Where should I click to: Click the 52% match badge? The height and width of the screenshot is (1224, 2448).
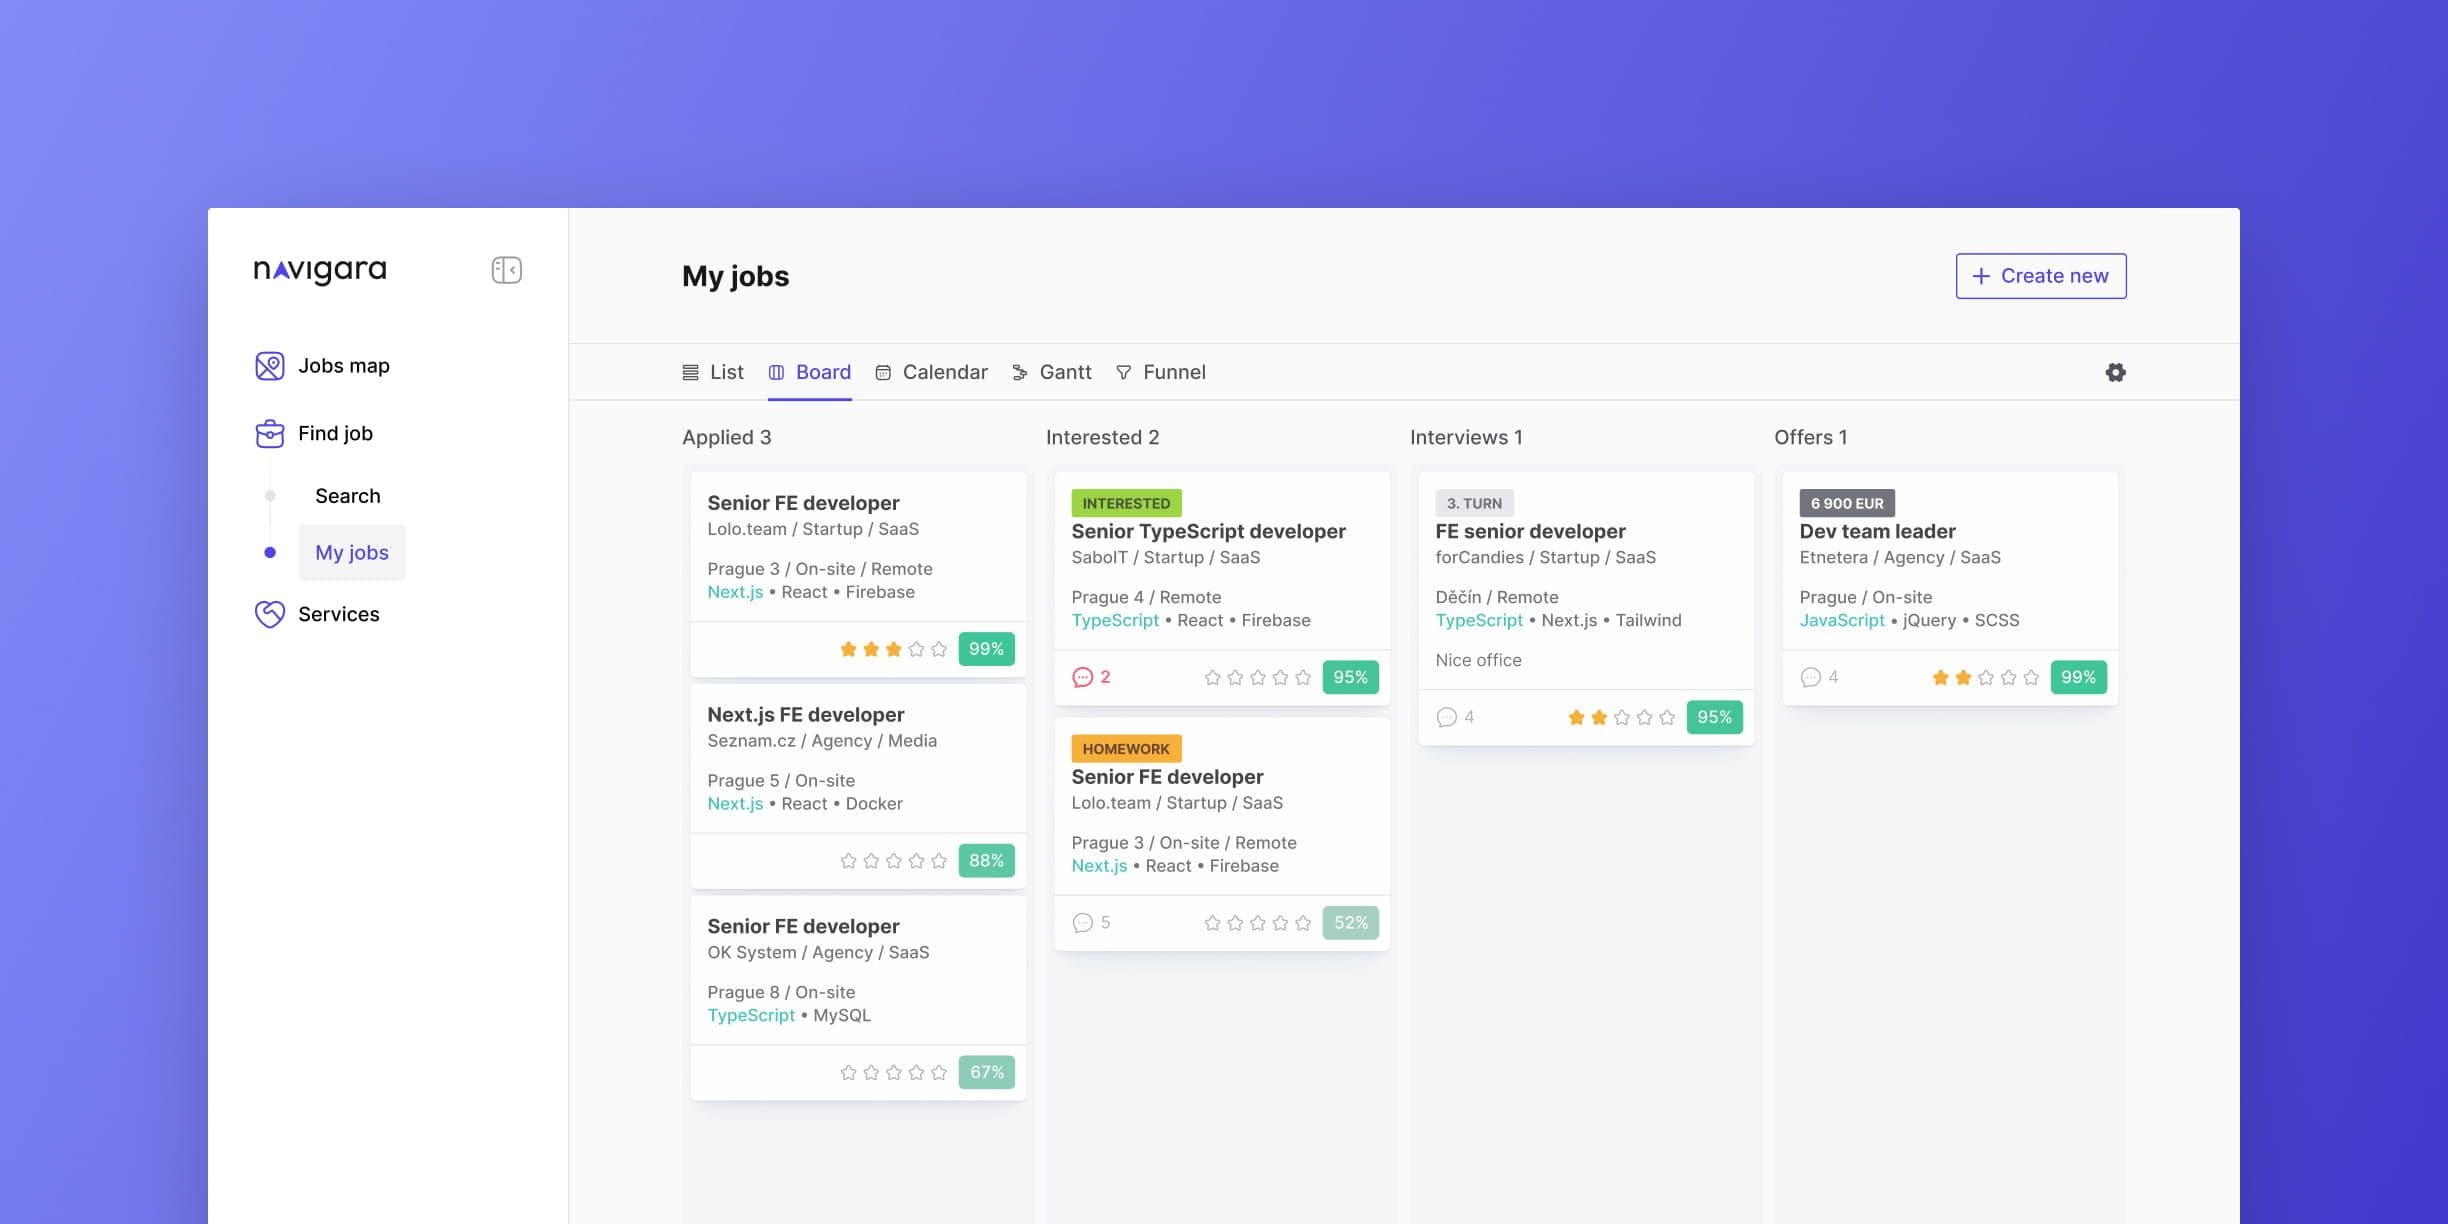1350,923
